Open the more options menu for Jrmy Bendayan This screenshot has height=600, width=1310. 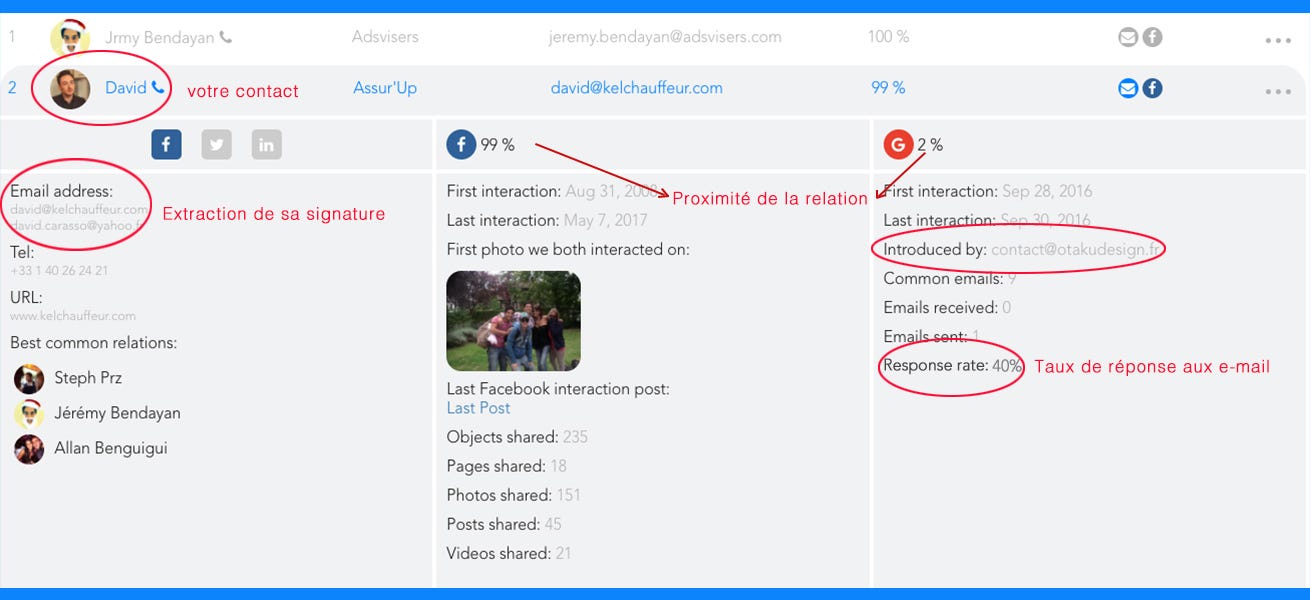click(1278, 41)
